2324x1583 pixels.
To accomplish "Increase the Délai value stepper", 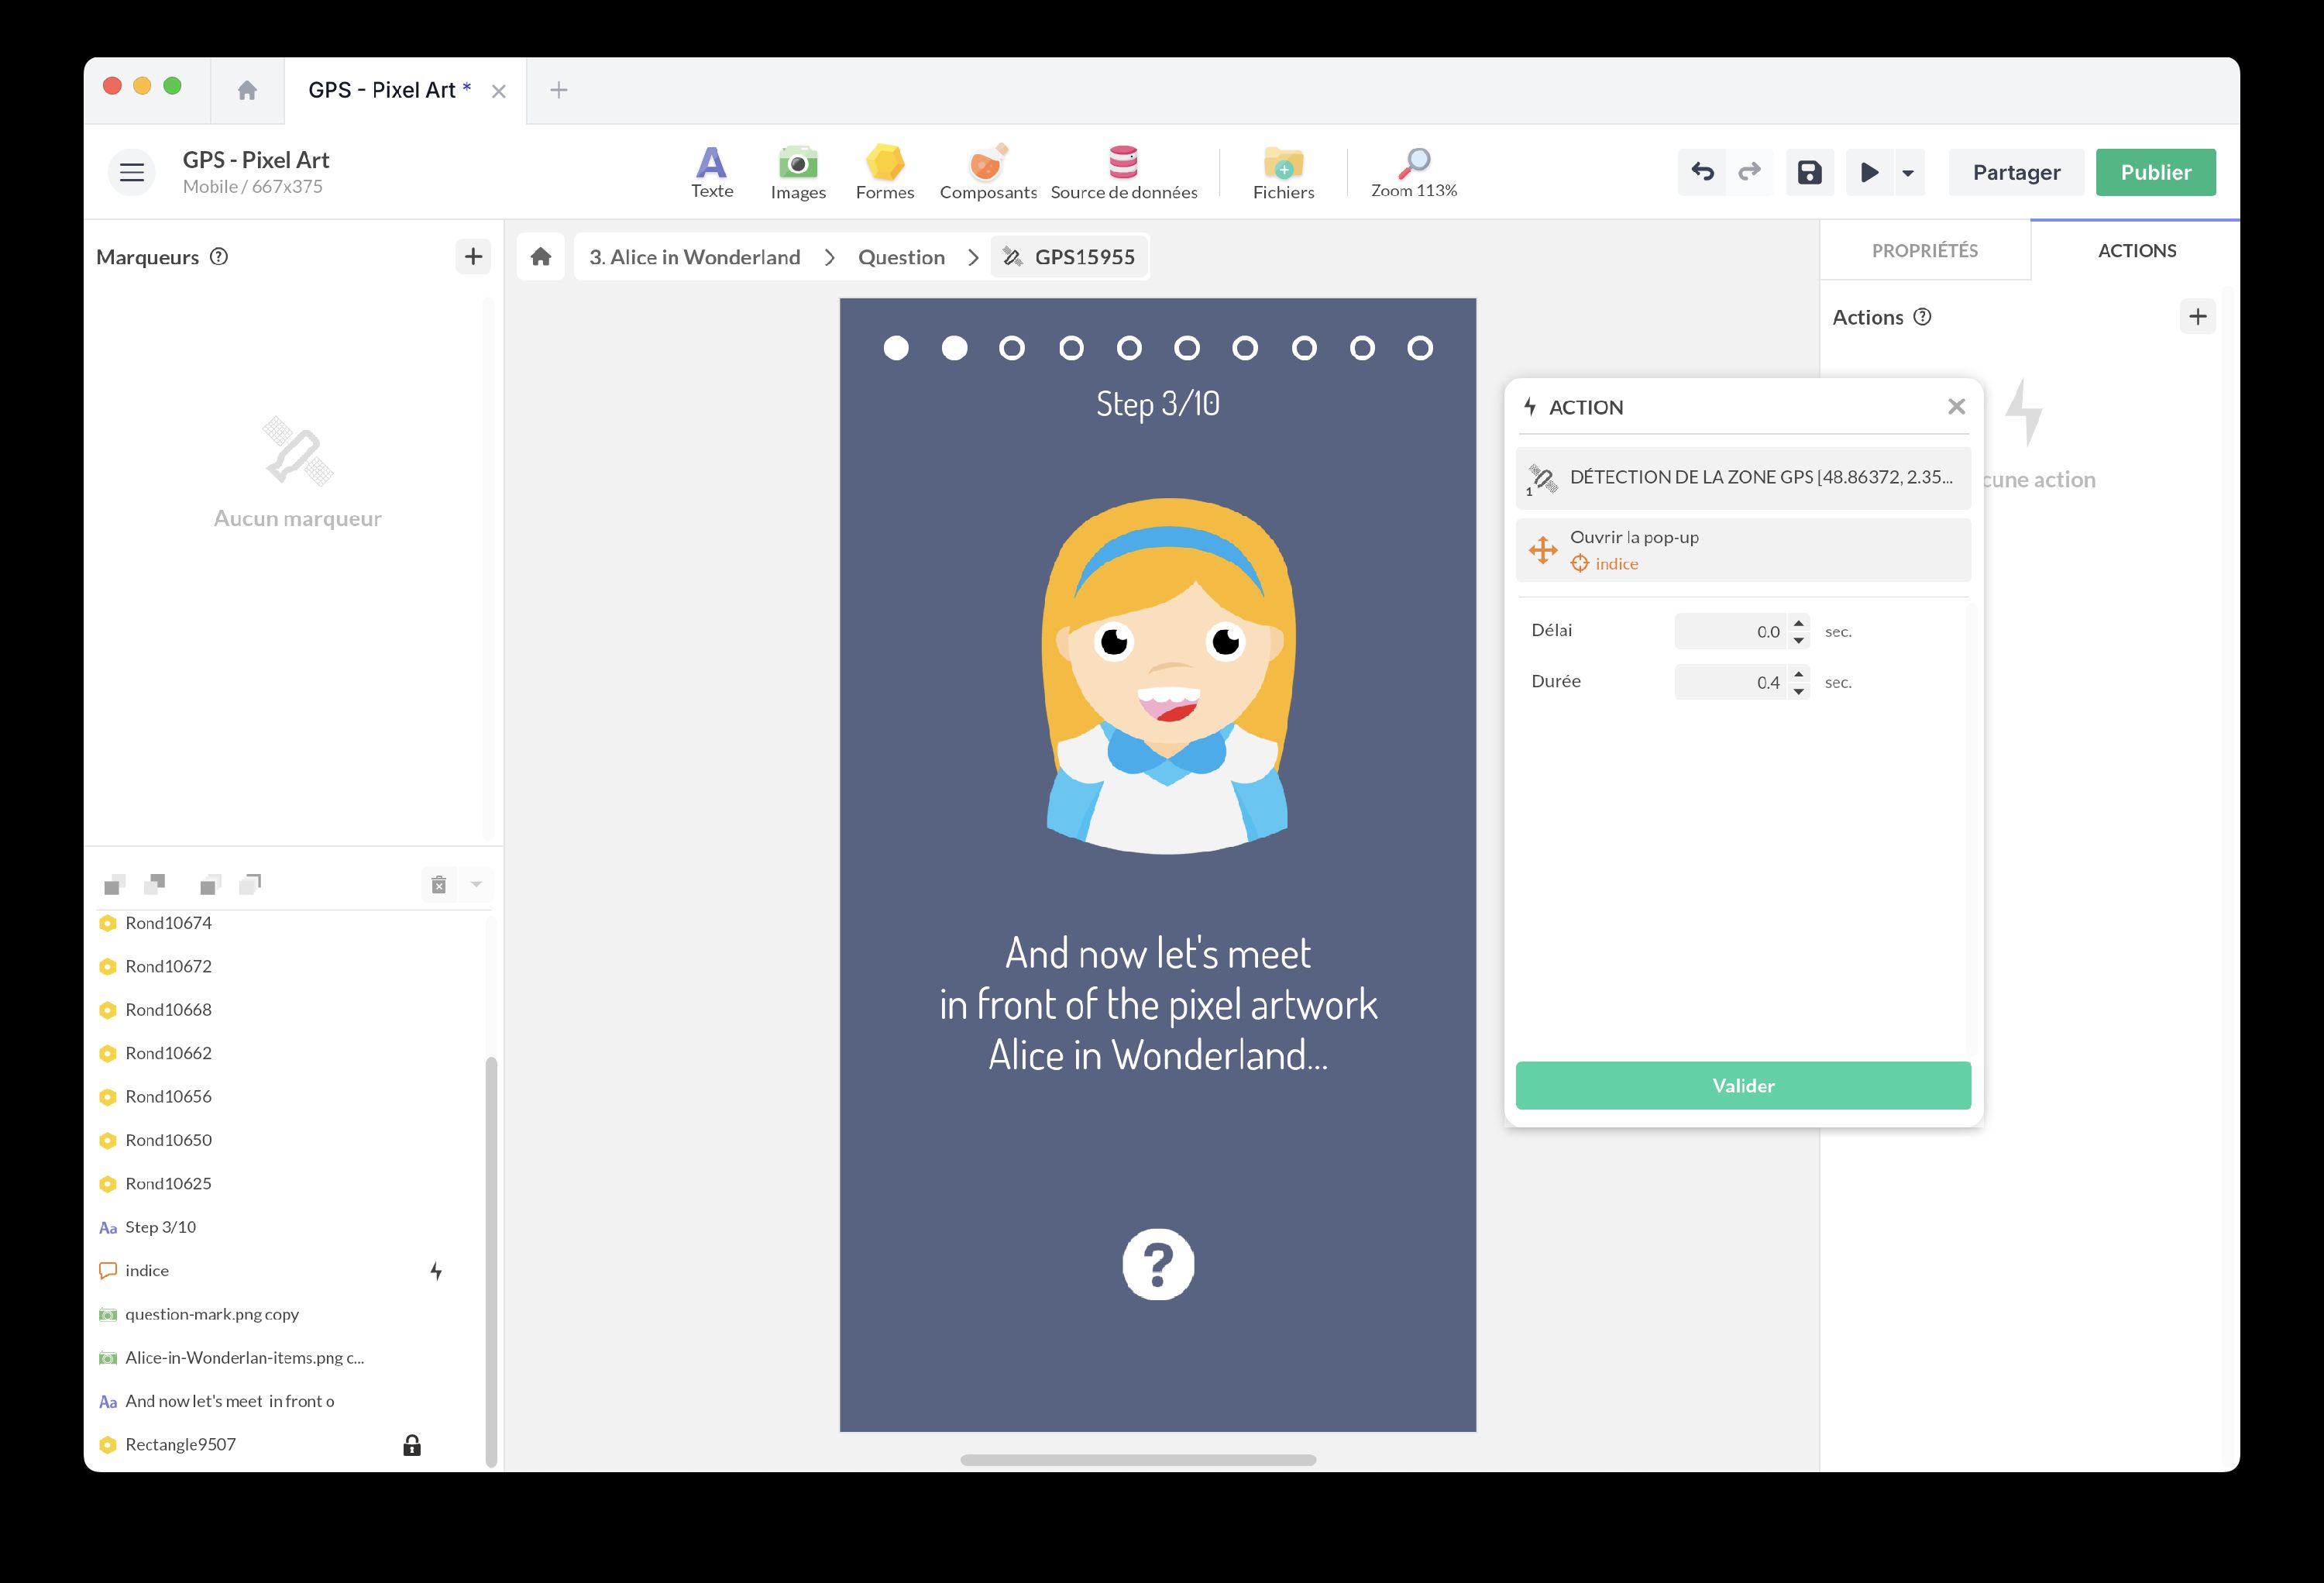I will tap(1798, 623).
